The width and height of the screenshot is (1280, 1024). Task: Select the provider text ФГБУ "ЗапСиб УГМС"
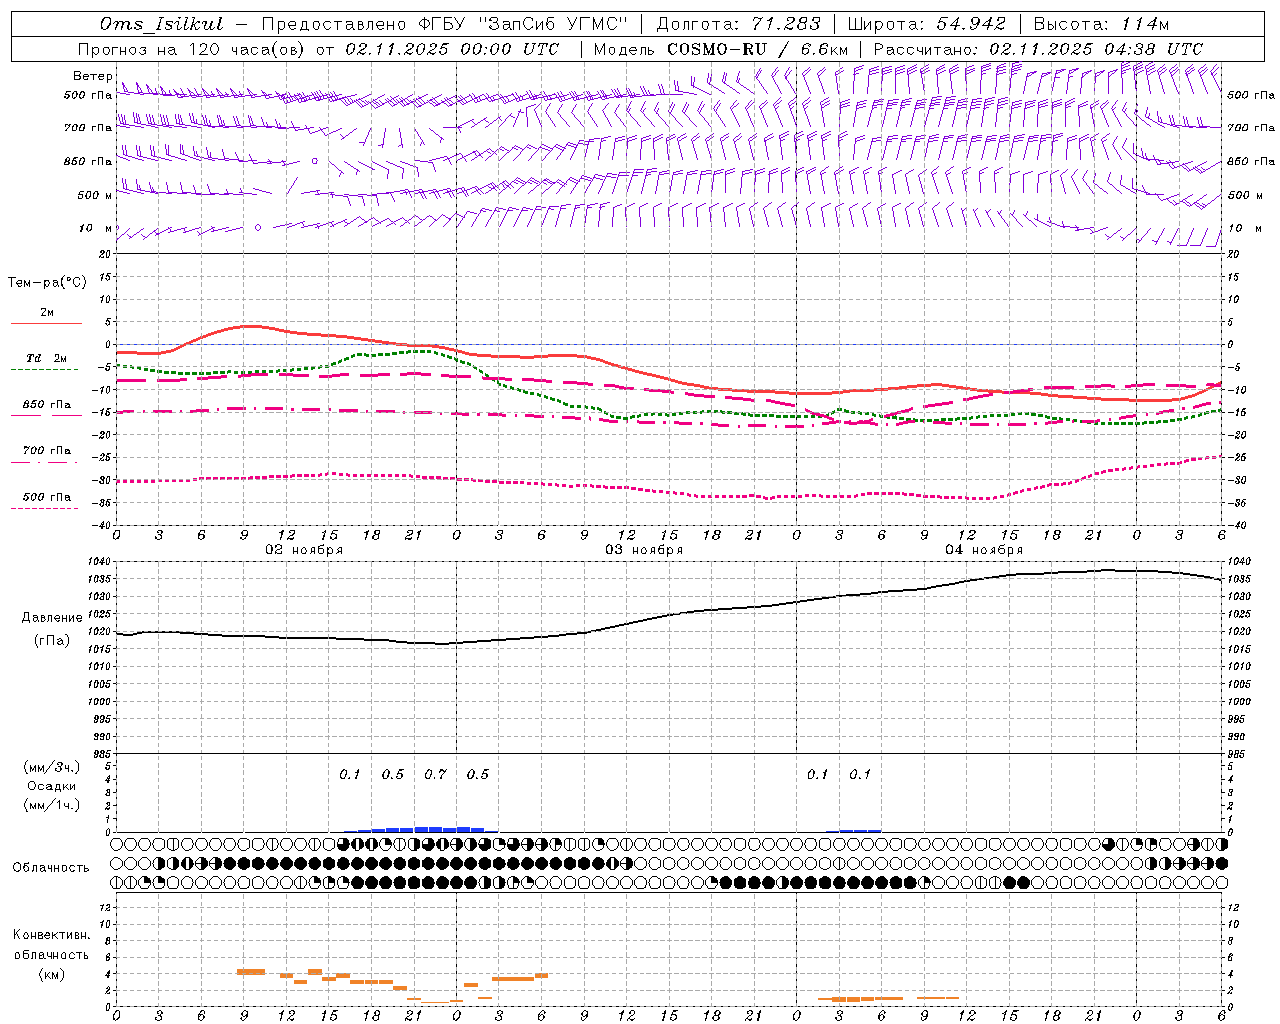pyautogui.click(x=521, y=24)
